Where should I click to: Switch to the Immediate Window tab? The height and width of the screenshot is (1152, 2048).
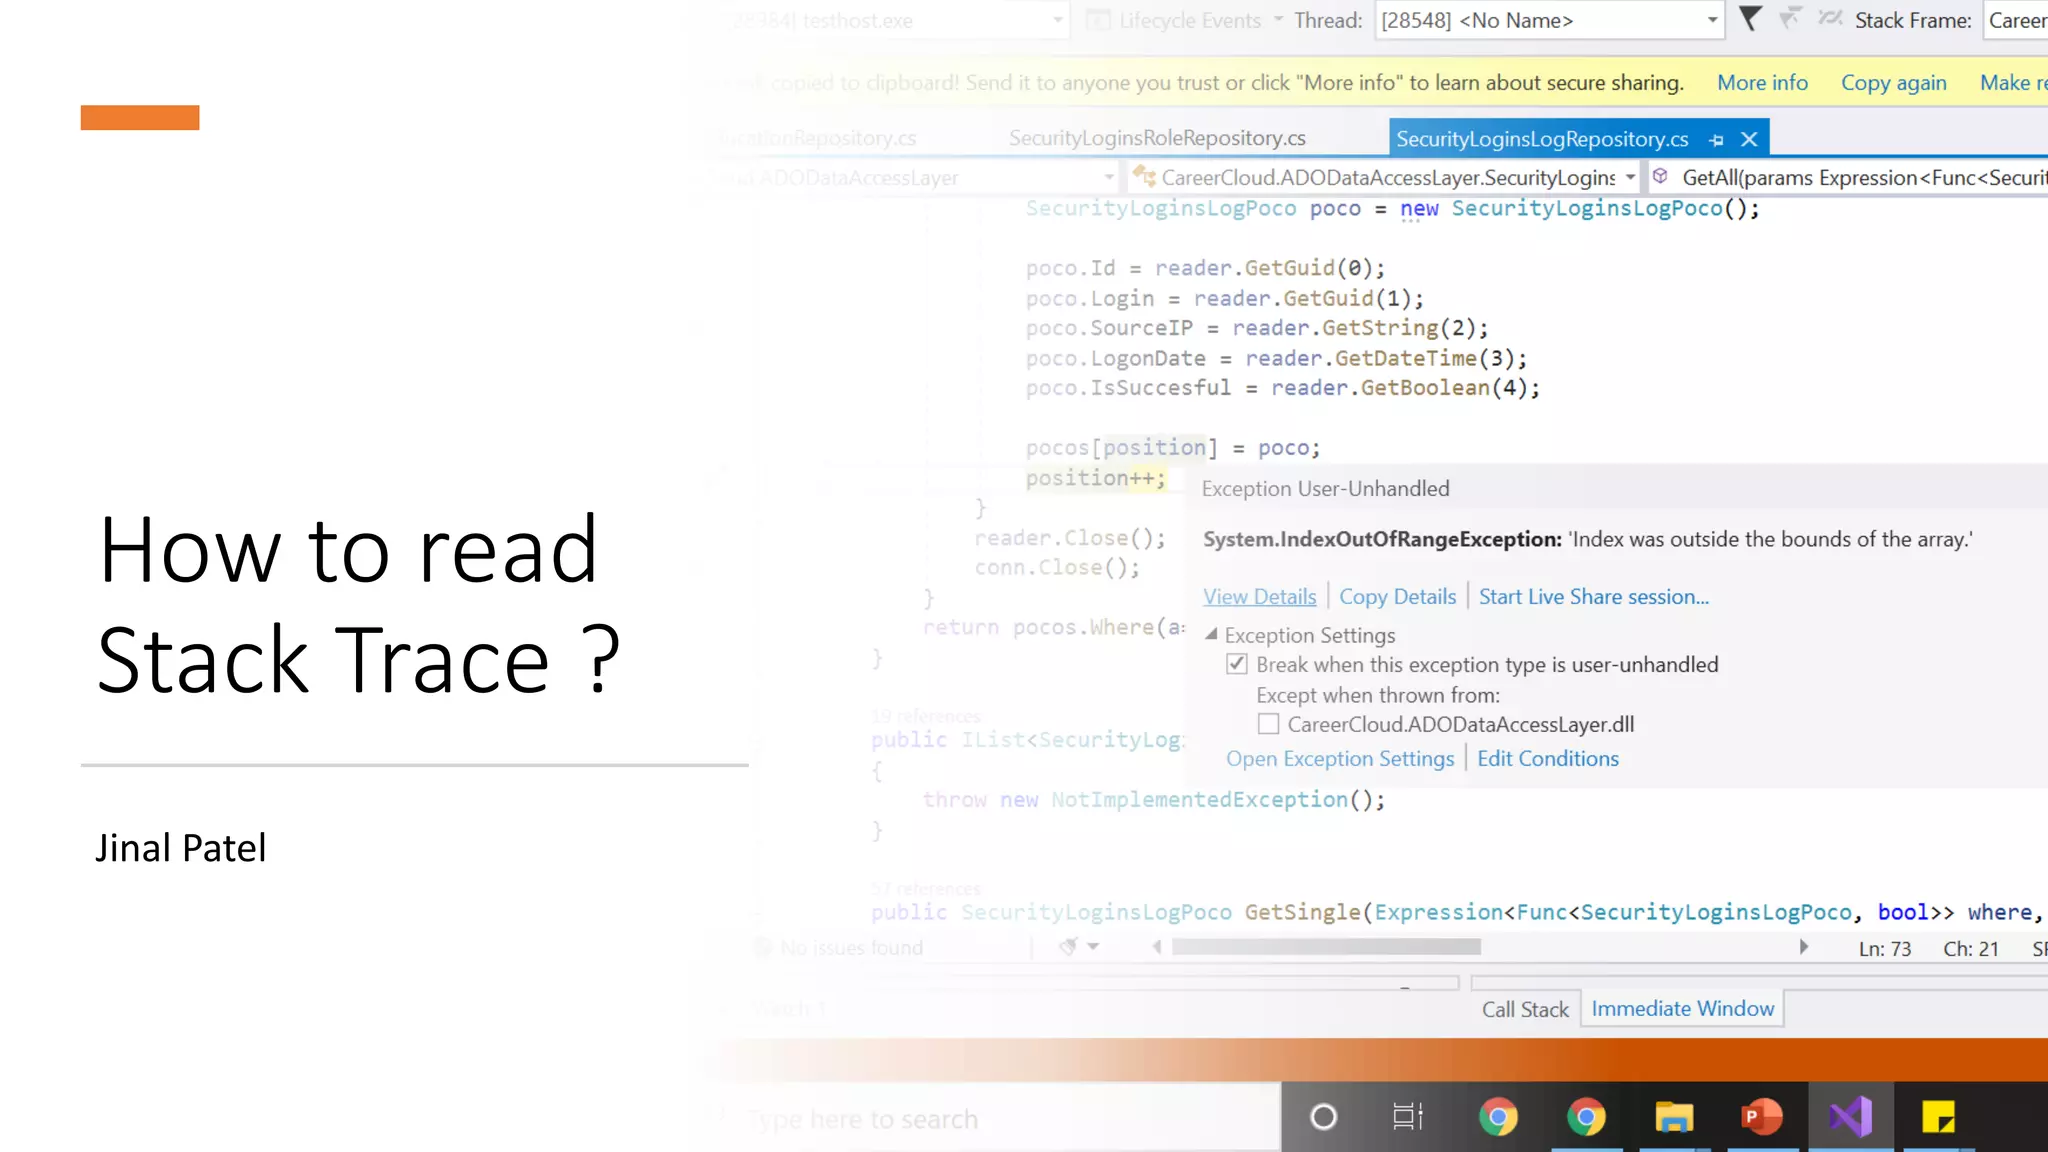click(x=1683, y=1008)
